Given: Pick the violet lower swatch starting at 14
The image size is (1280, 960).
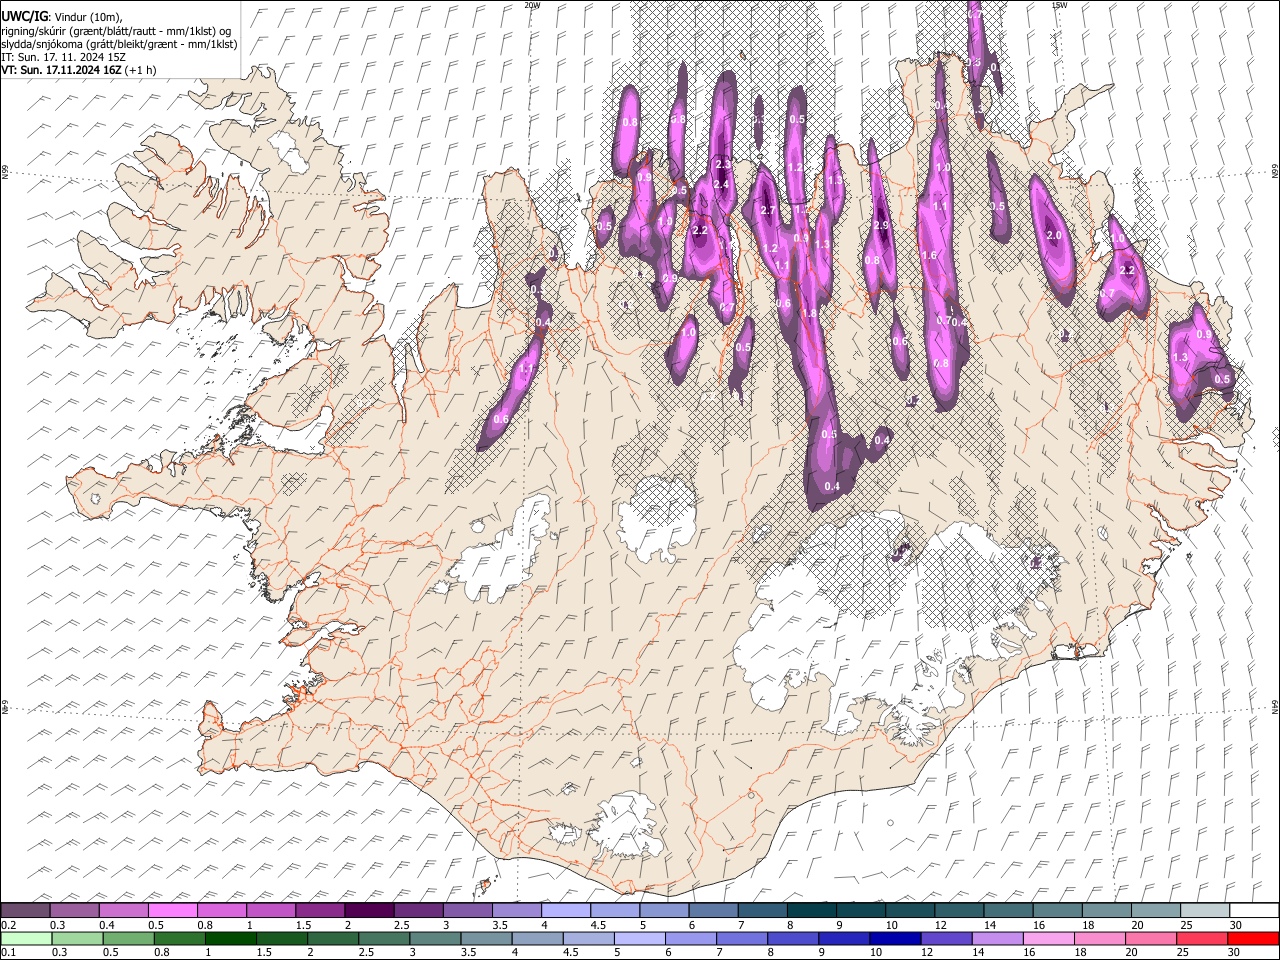Looking at the screenshot, I should pos(997,938).
